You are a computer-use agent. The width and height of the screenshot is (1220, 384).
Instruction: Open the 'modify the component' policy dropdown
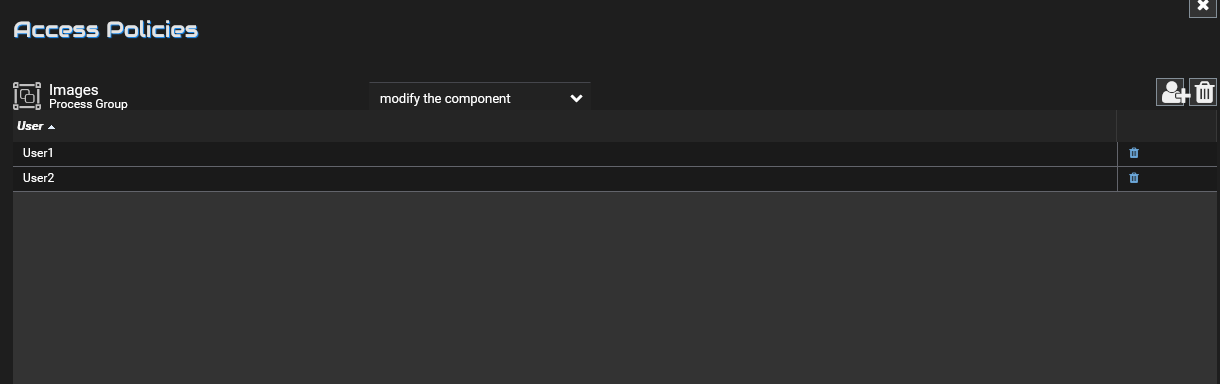[480, 98]
